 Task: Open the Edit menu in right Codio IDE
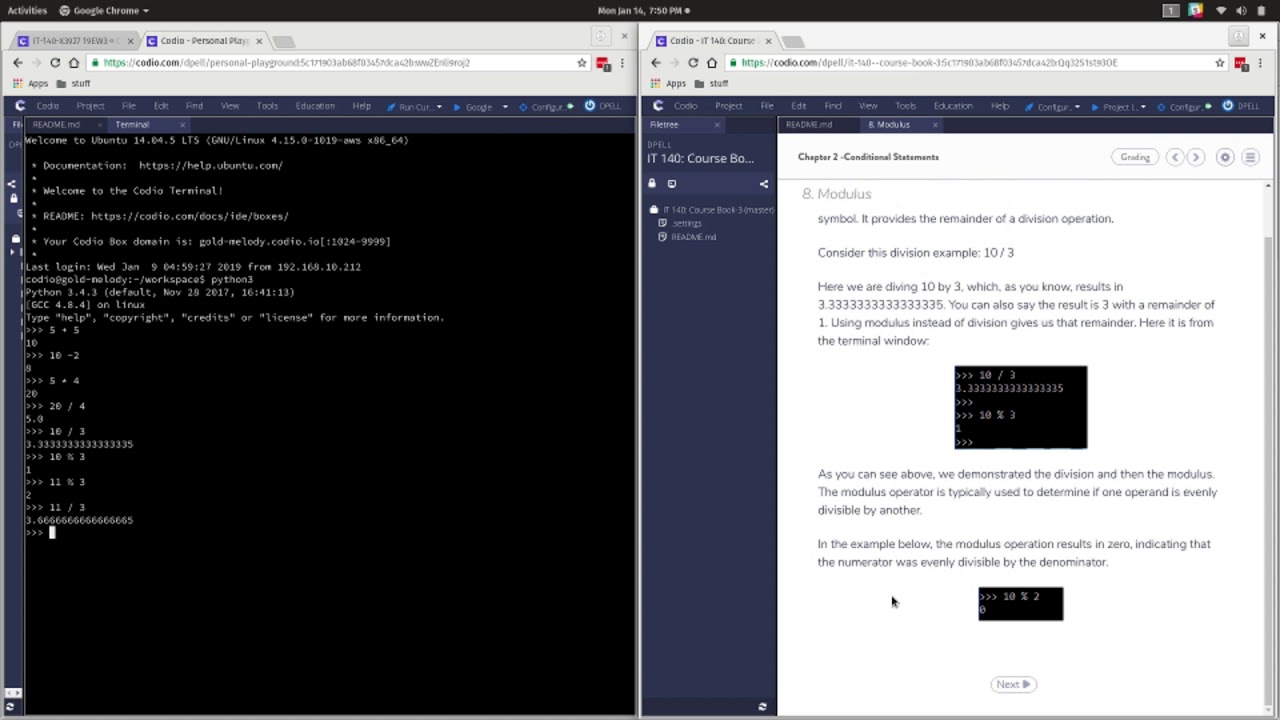pyautogui.click(x=798, y=106)
